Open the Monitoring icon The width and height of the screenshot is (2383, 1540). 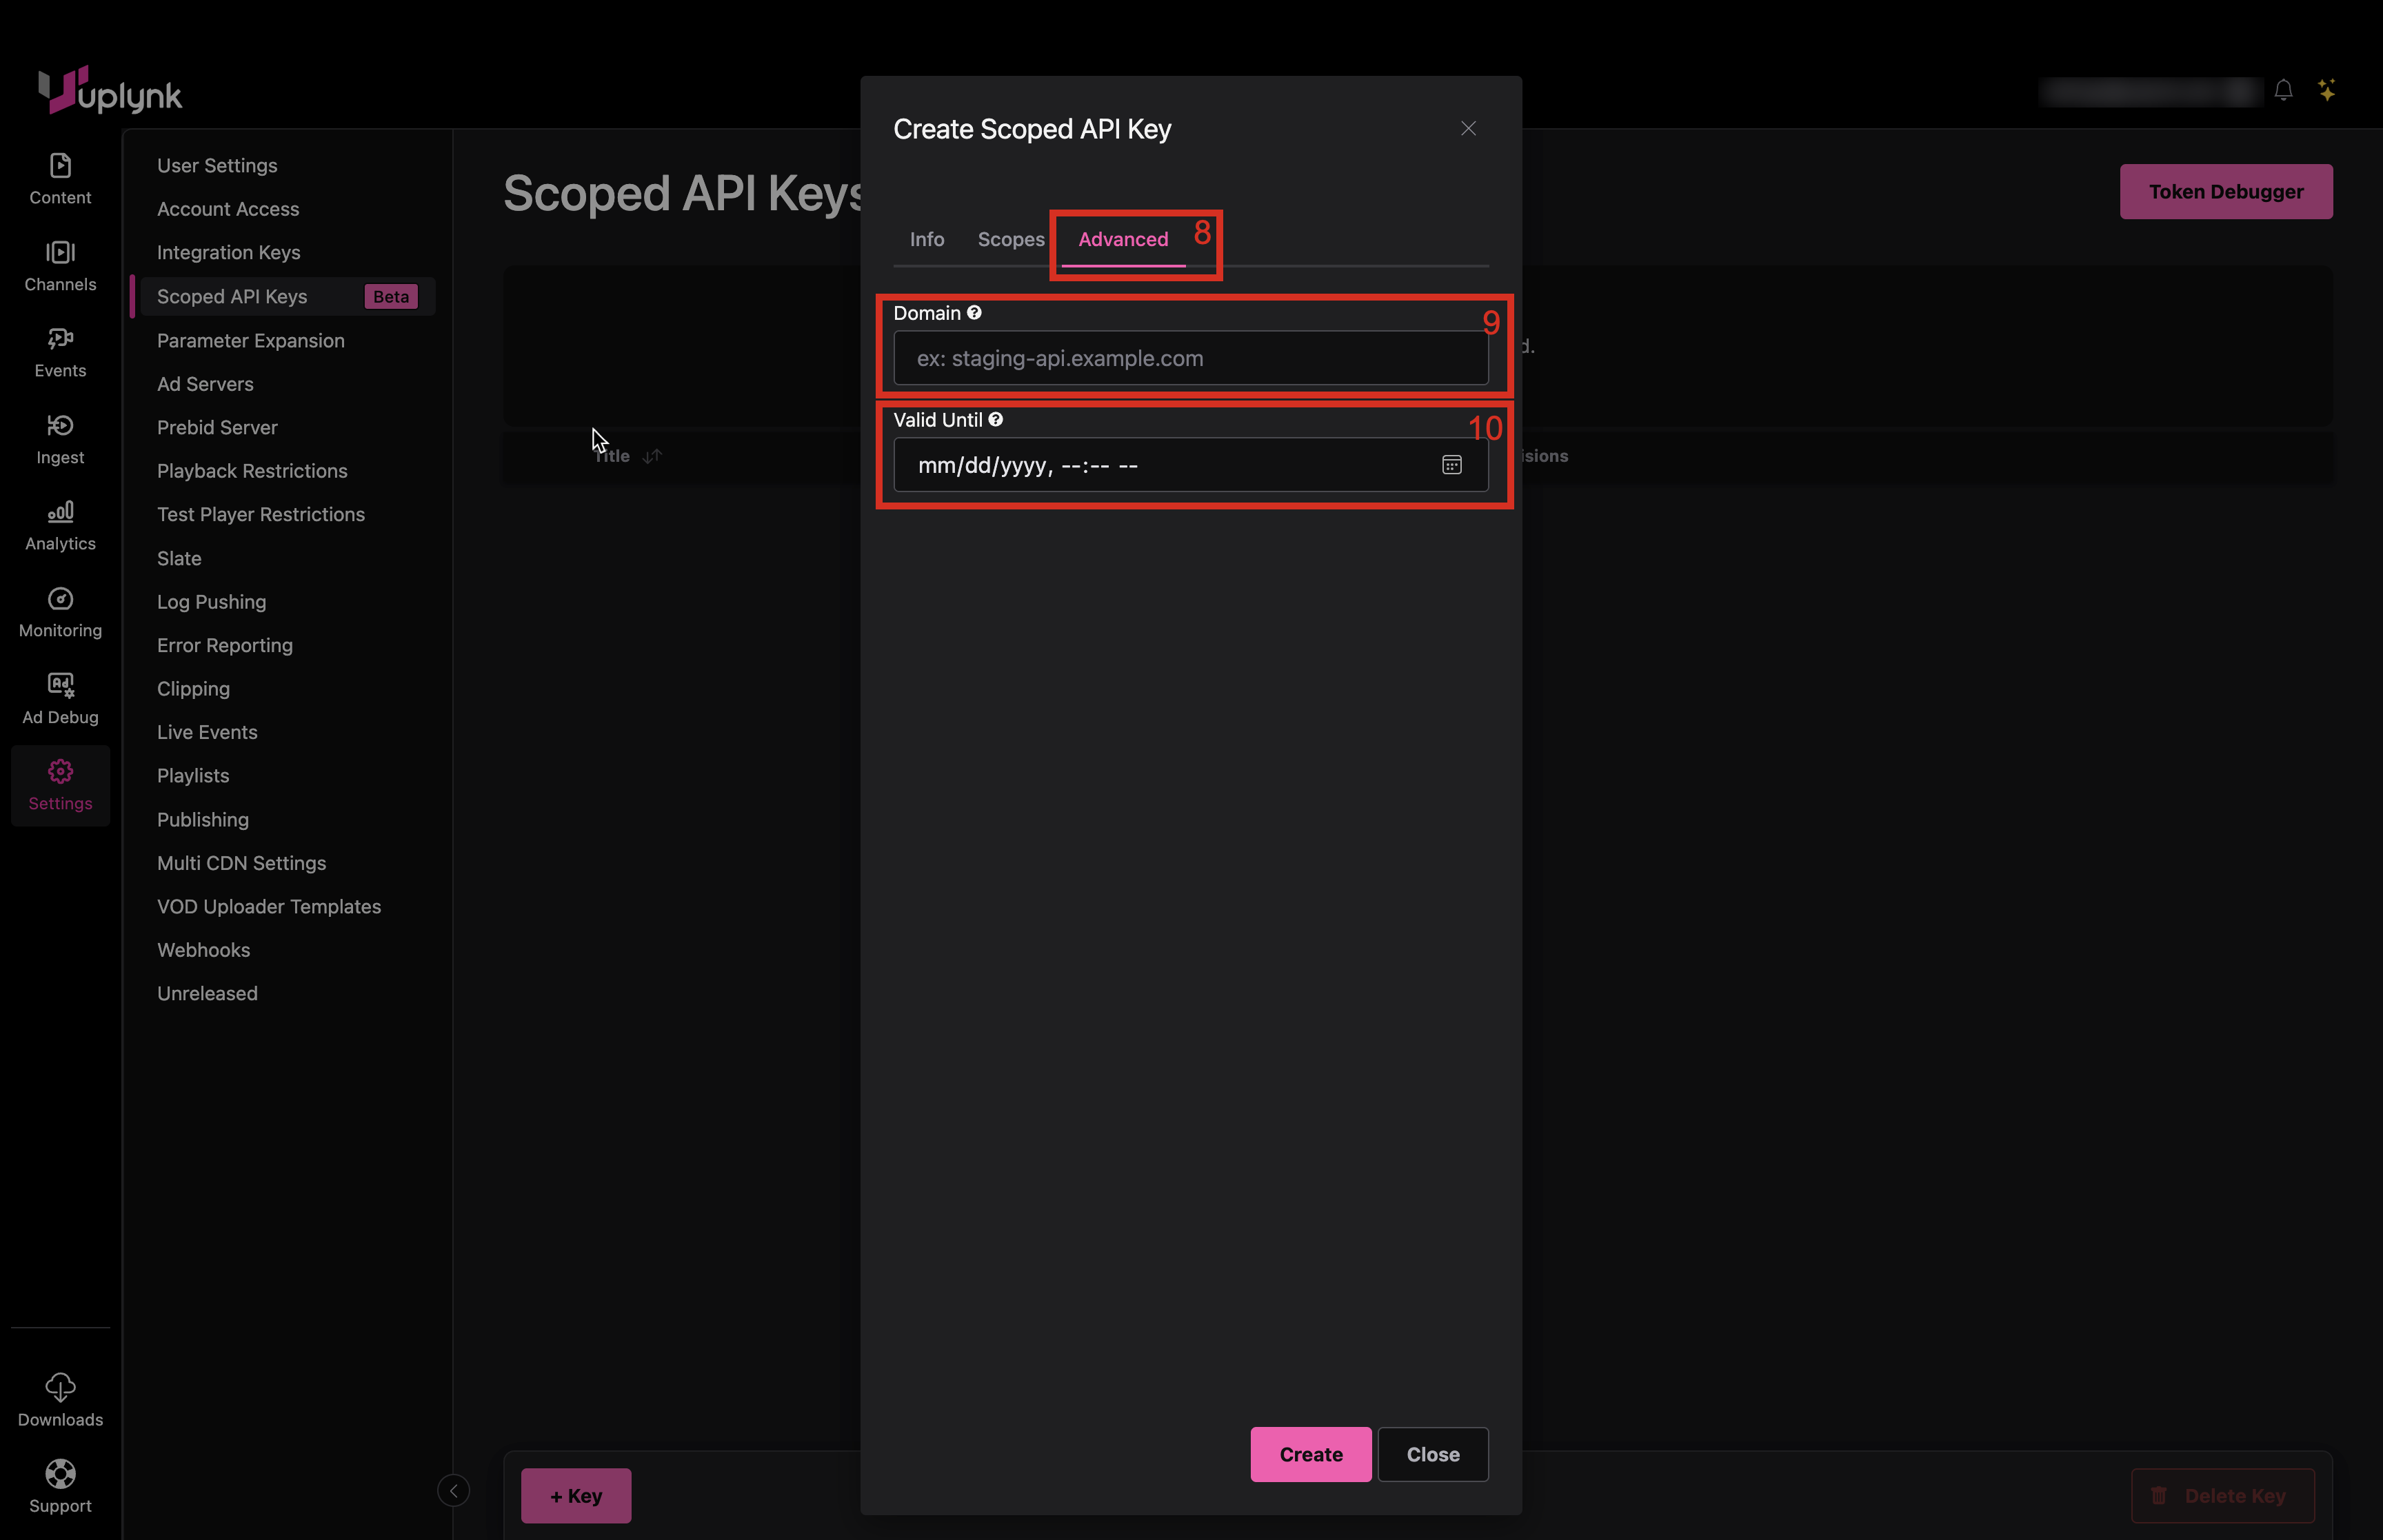point(60,598)
